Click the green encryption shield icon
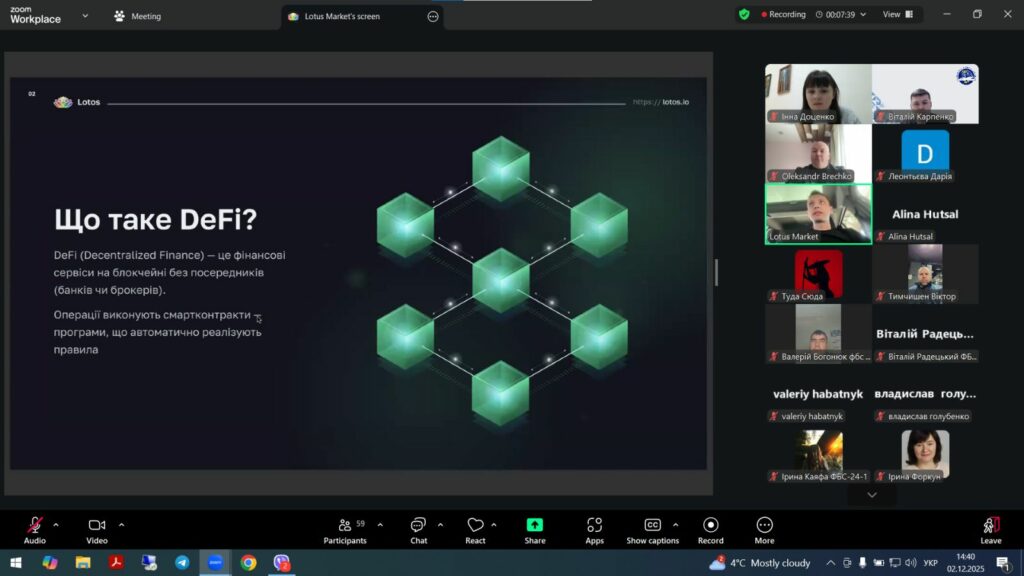Image resolution: width=1024 pixels, height=576 pixels. click(x=744, y=15)
